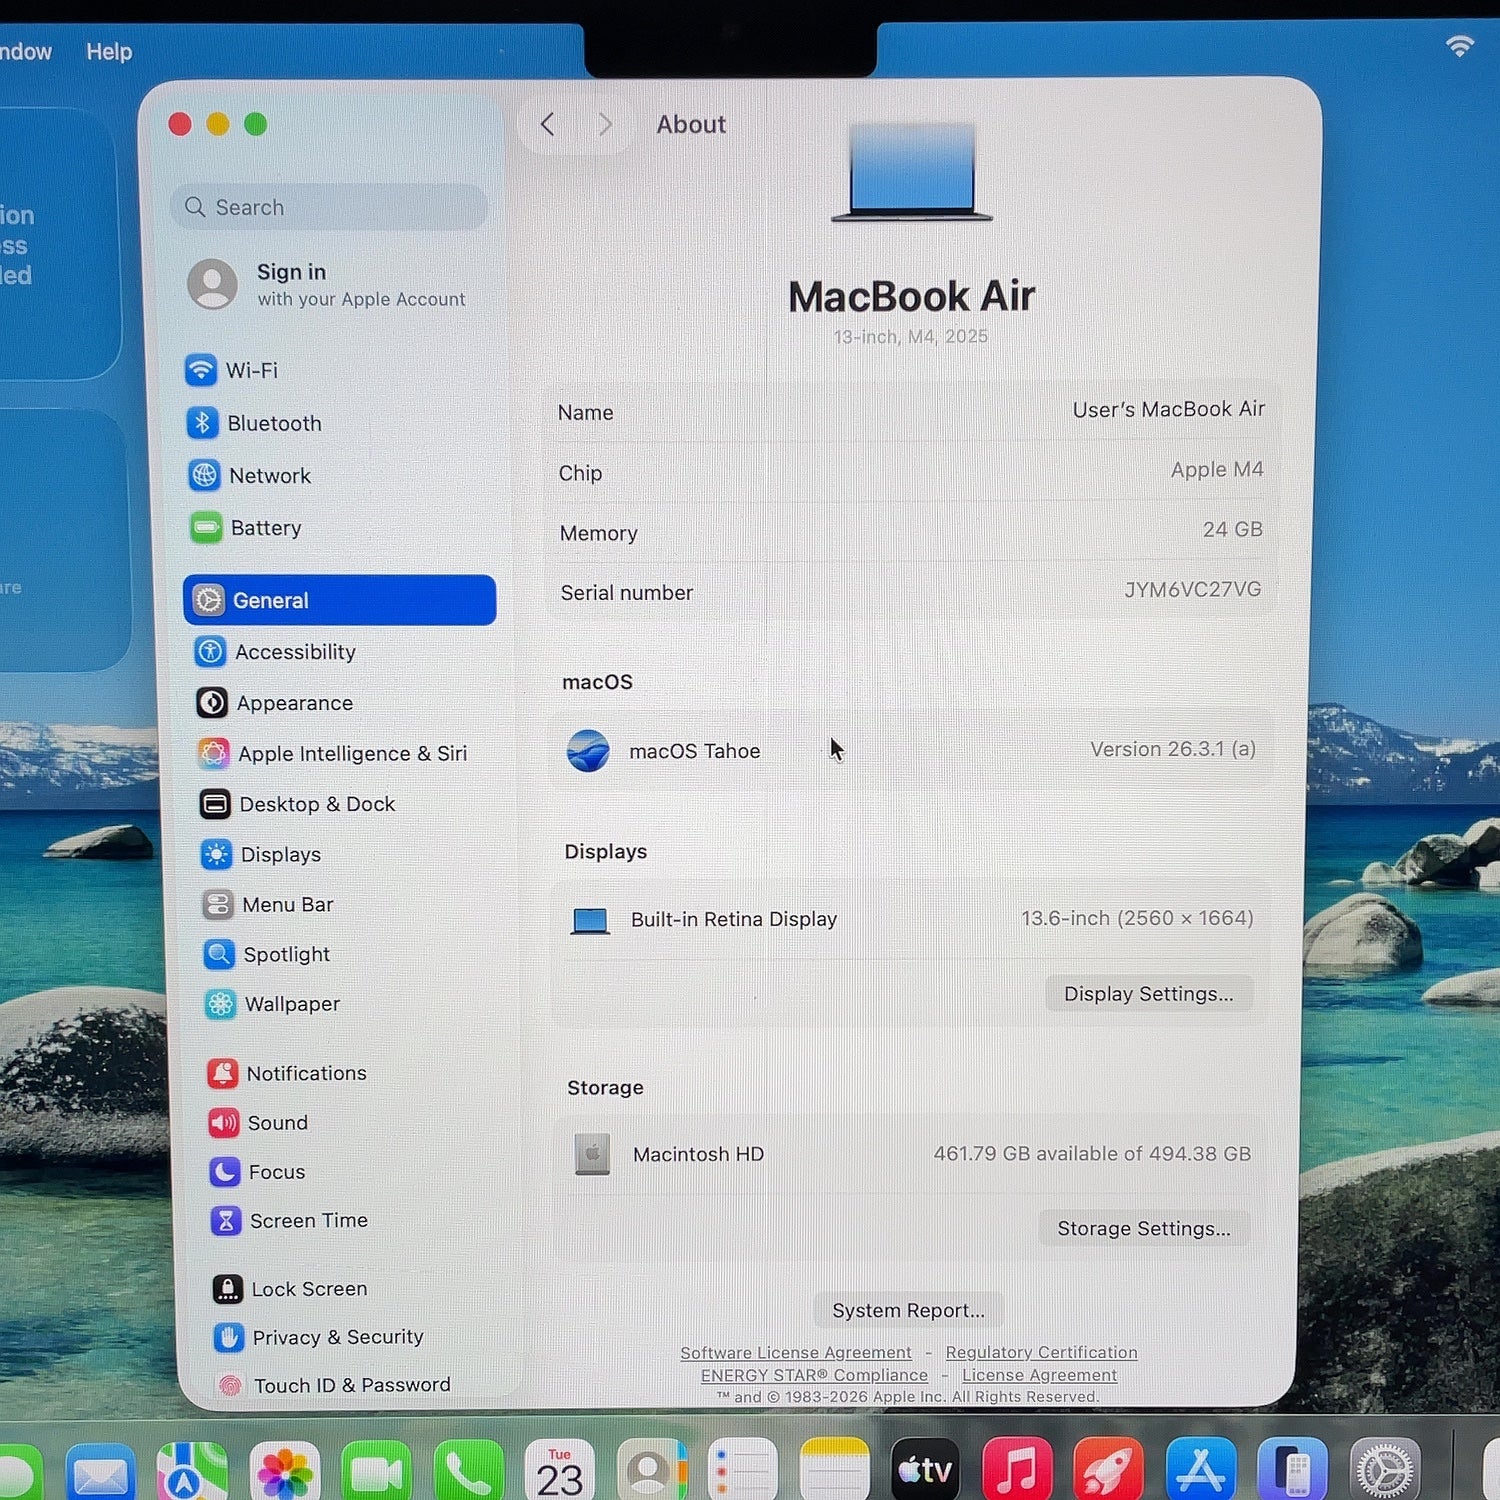
Task: Open the Music app in Dock
Action: [x=1017, y=1470]
